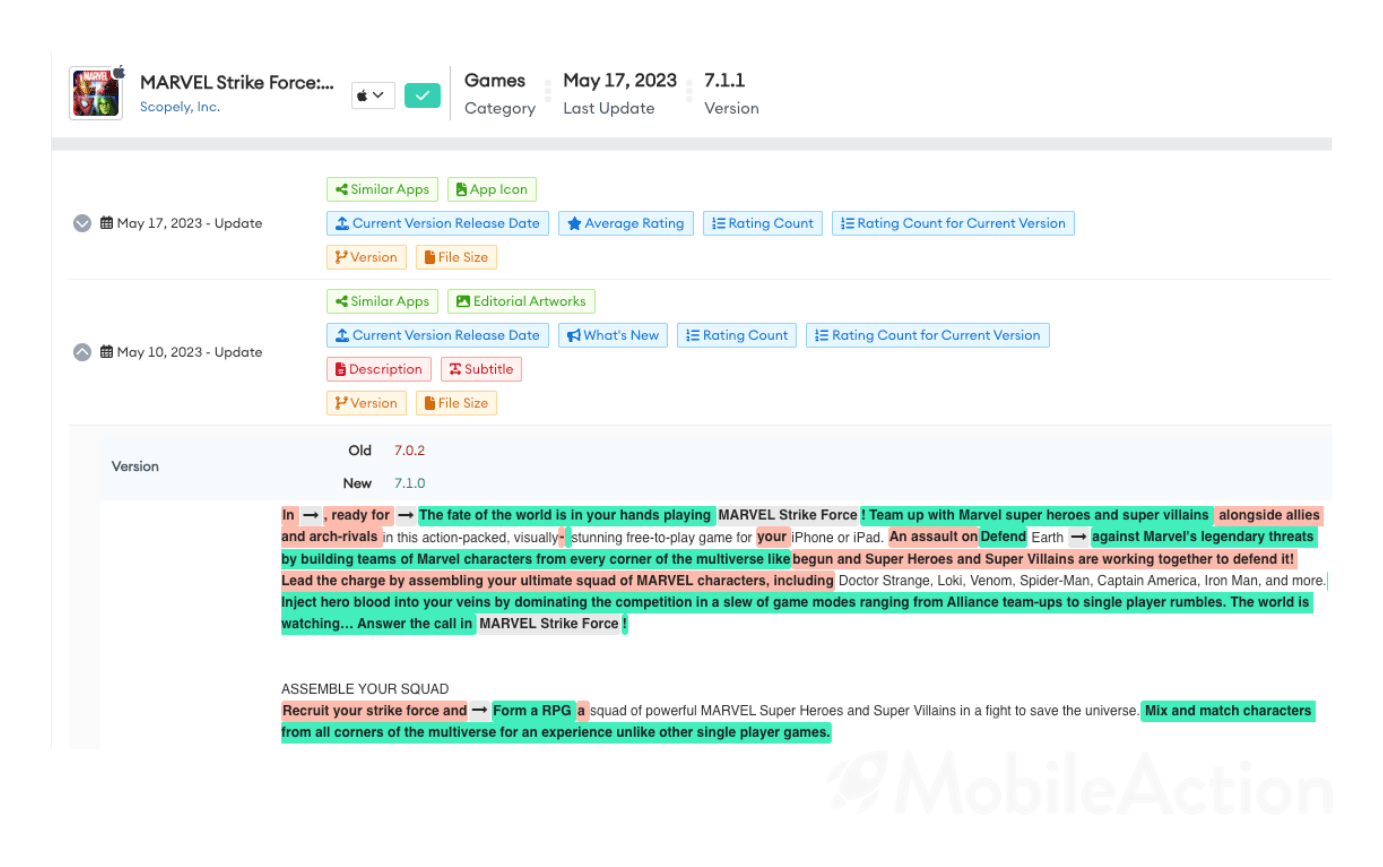The height and width of the screenshot is (867, 1383).
Task: Click File Size tag in May 10 update
Action: tap(456, 403)
